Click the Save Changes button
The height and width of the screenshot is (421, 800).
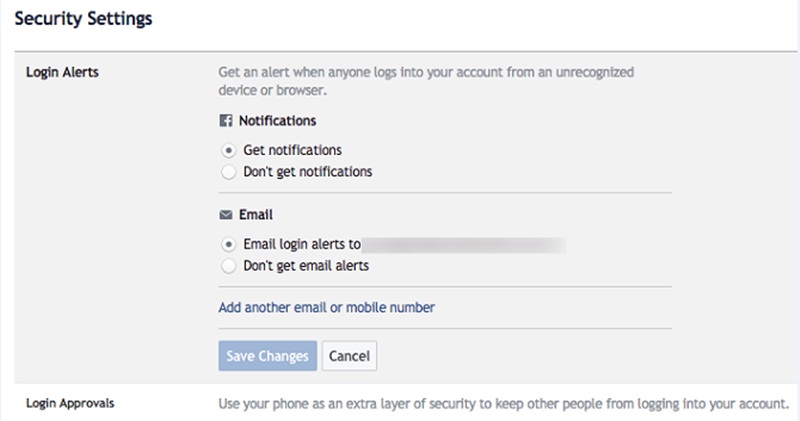(x=268, y=356)
